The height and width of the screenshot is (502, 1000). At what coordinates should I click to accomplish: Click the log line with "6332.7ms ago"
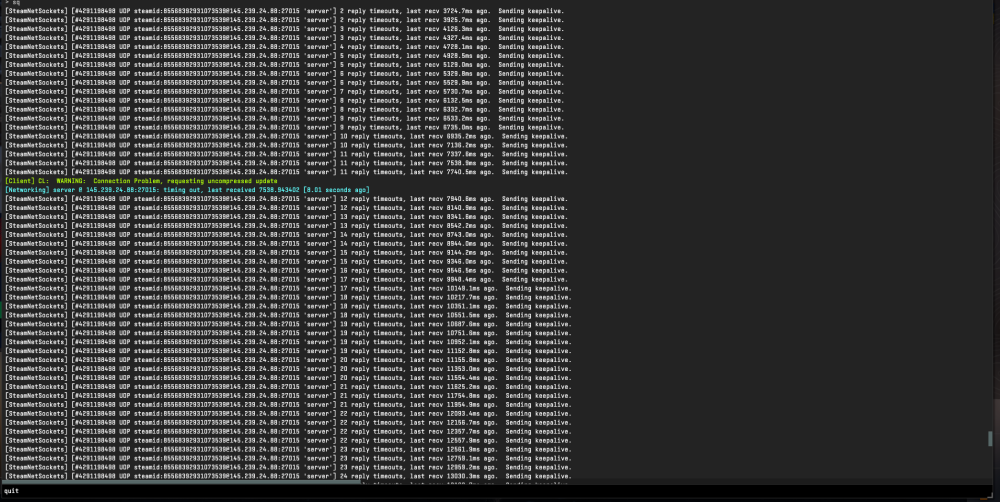click(x=284, y=110)
